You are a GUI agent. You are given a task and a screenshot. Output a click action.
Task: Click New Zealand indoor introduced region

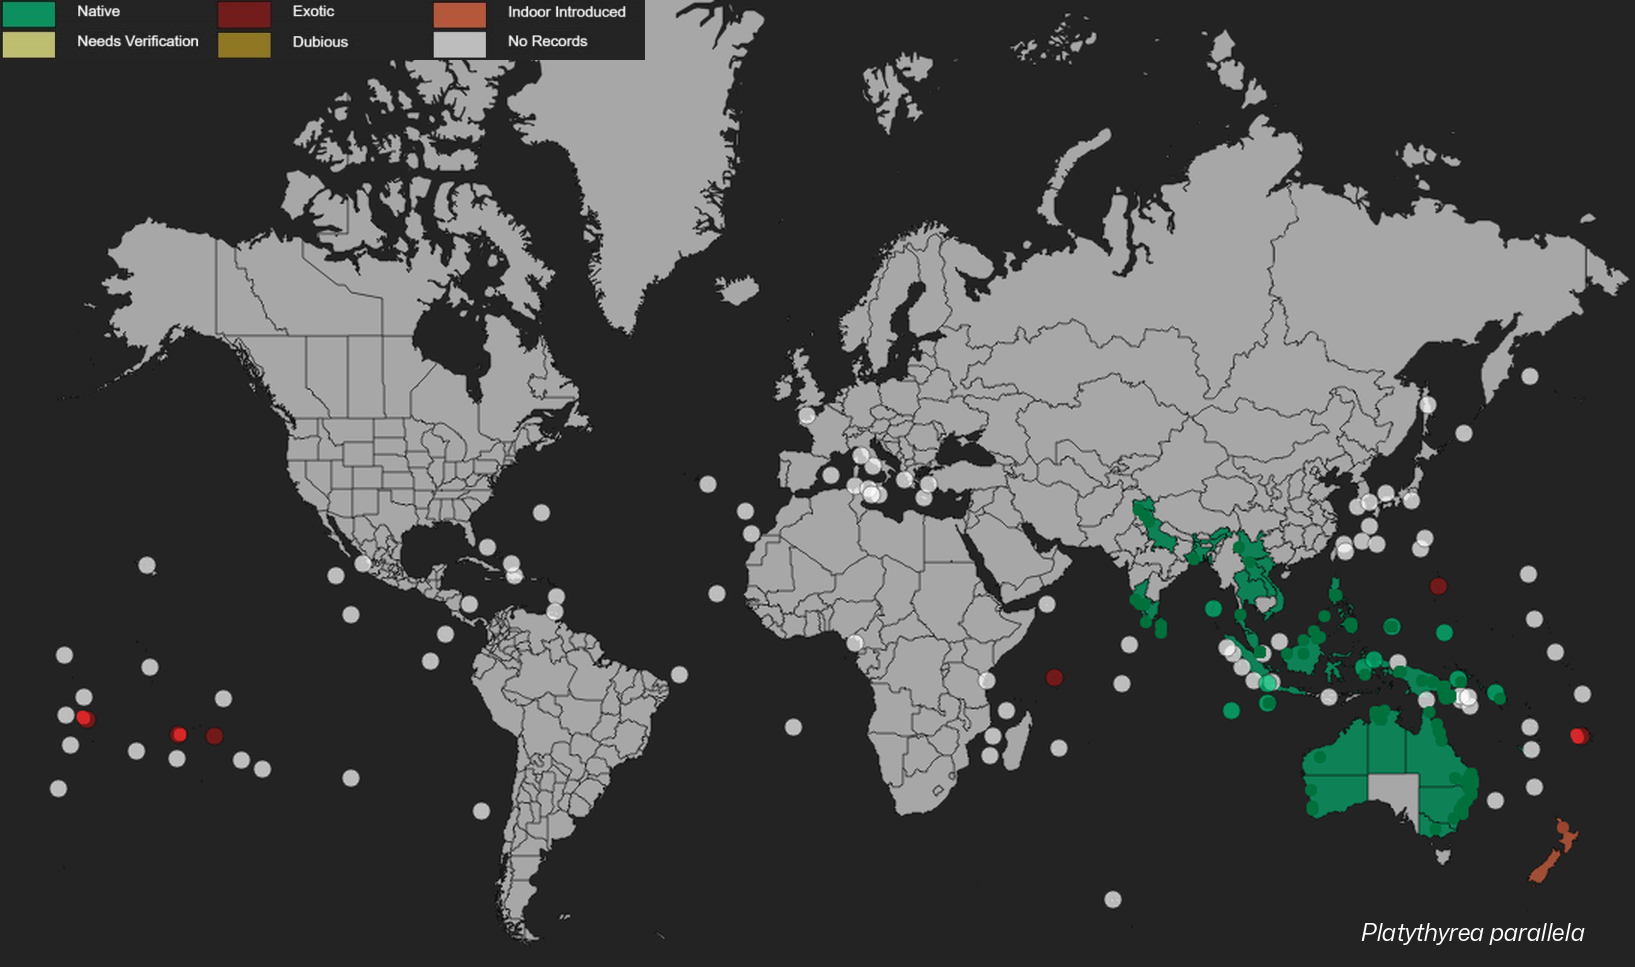point(1553,852)
